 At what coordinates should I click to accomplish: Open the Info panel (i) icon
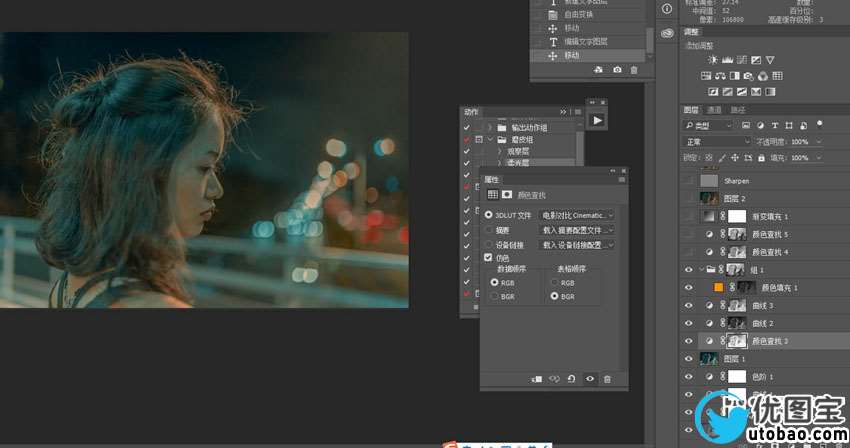click(x=667, y=9)
